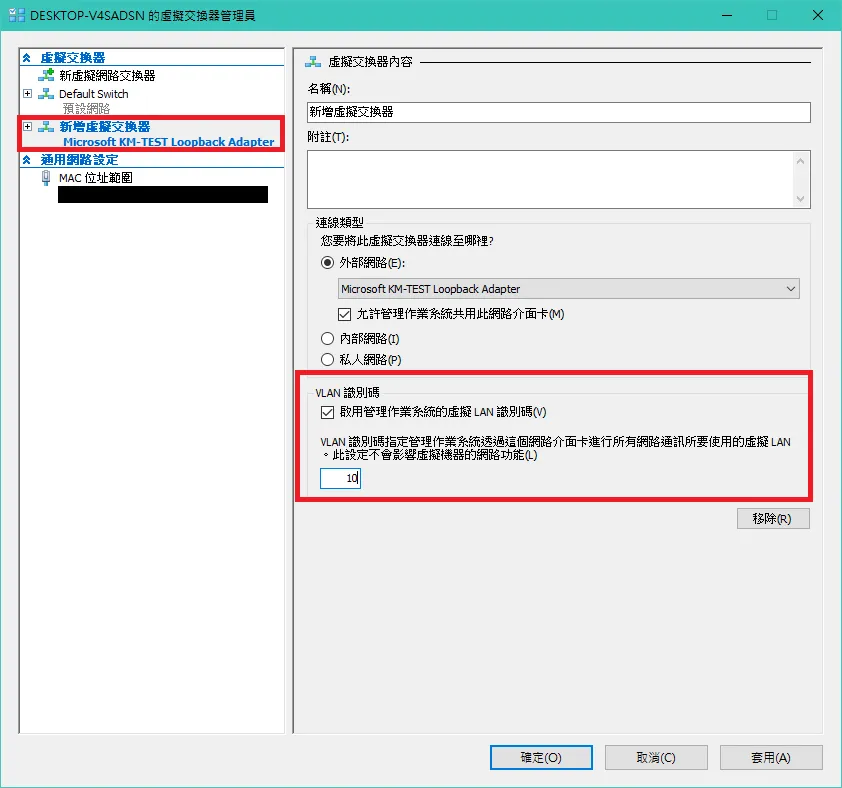Select 新虛擬網路交換器 tree item
The width and height of the screenshot is (842, 788).
coord(107,75)
